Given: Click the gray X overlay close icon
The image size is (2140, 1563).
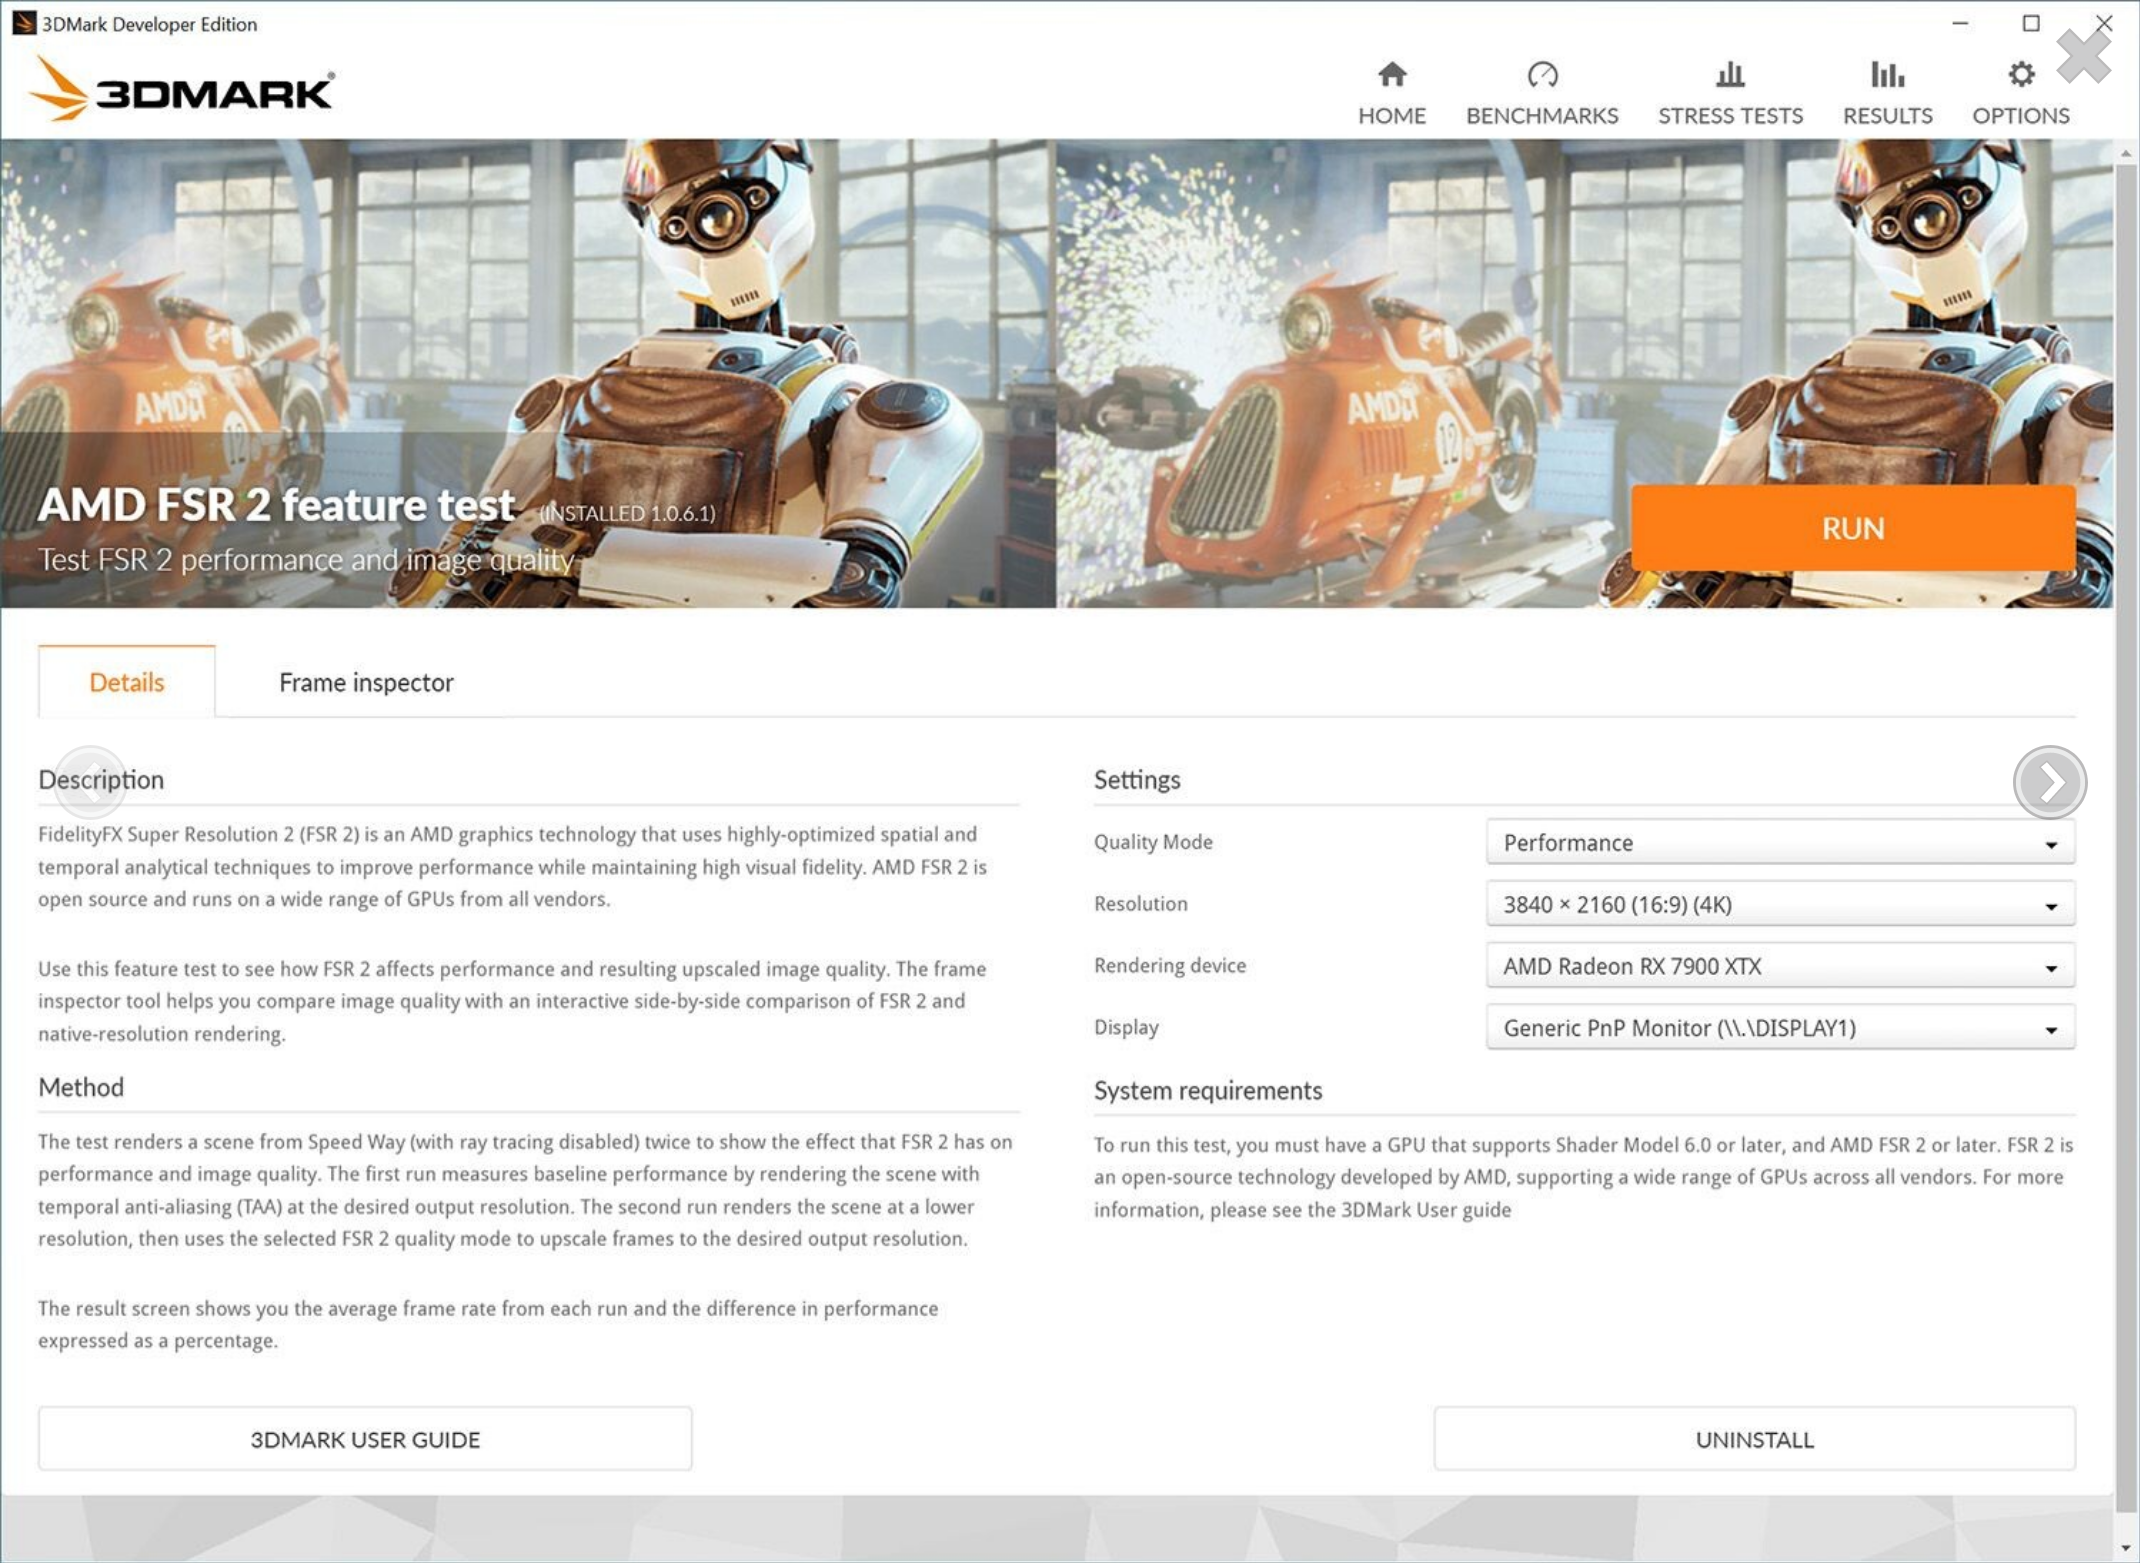Looking at the screenshot, I should 2083,56.
